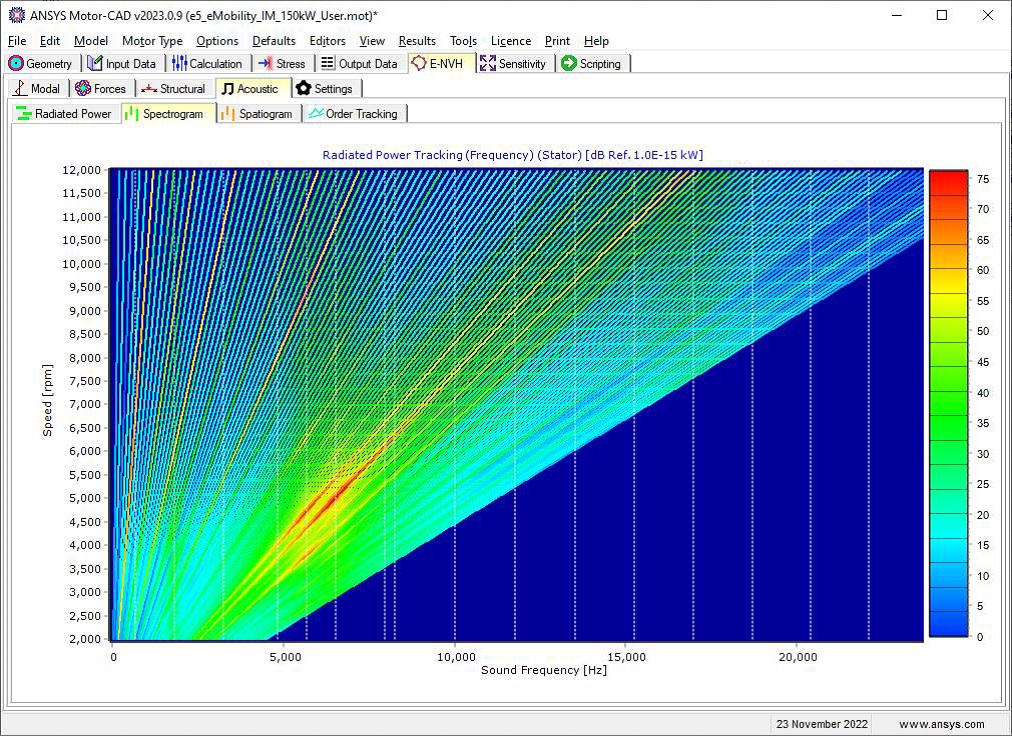Click the Calculation sliders icon
Image resolution: width=1012 pixels, height=736 pixels.
[179, 63]
